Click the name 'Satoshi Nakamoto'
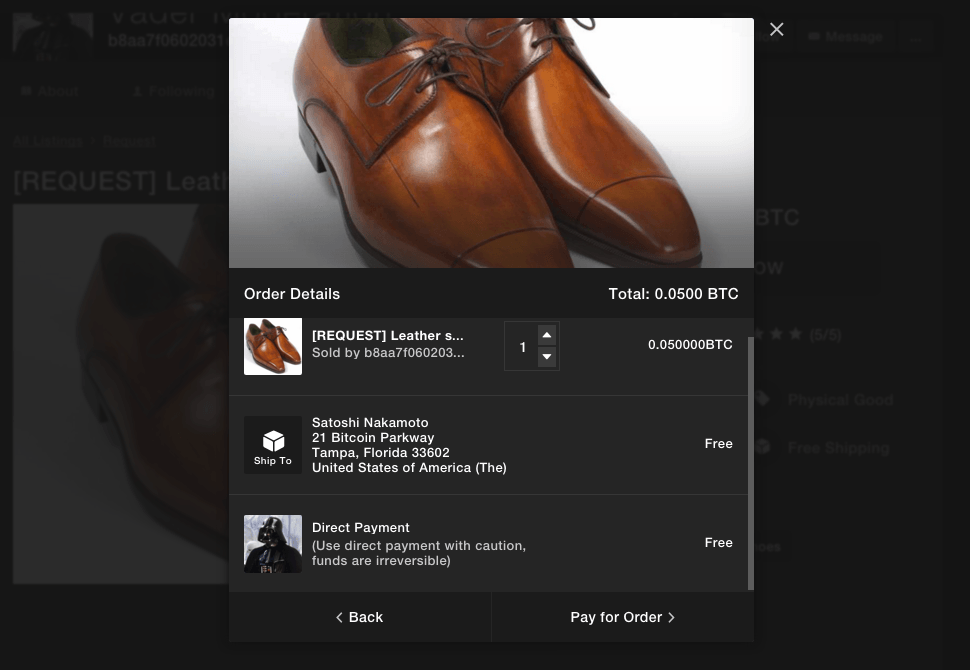 370,423
